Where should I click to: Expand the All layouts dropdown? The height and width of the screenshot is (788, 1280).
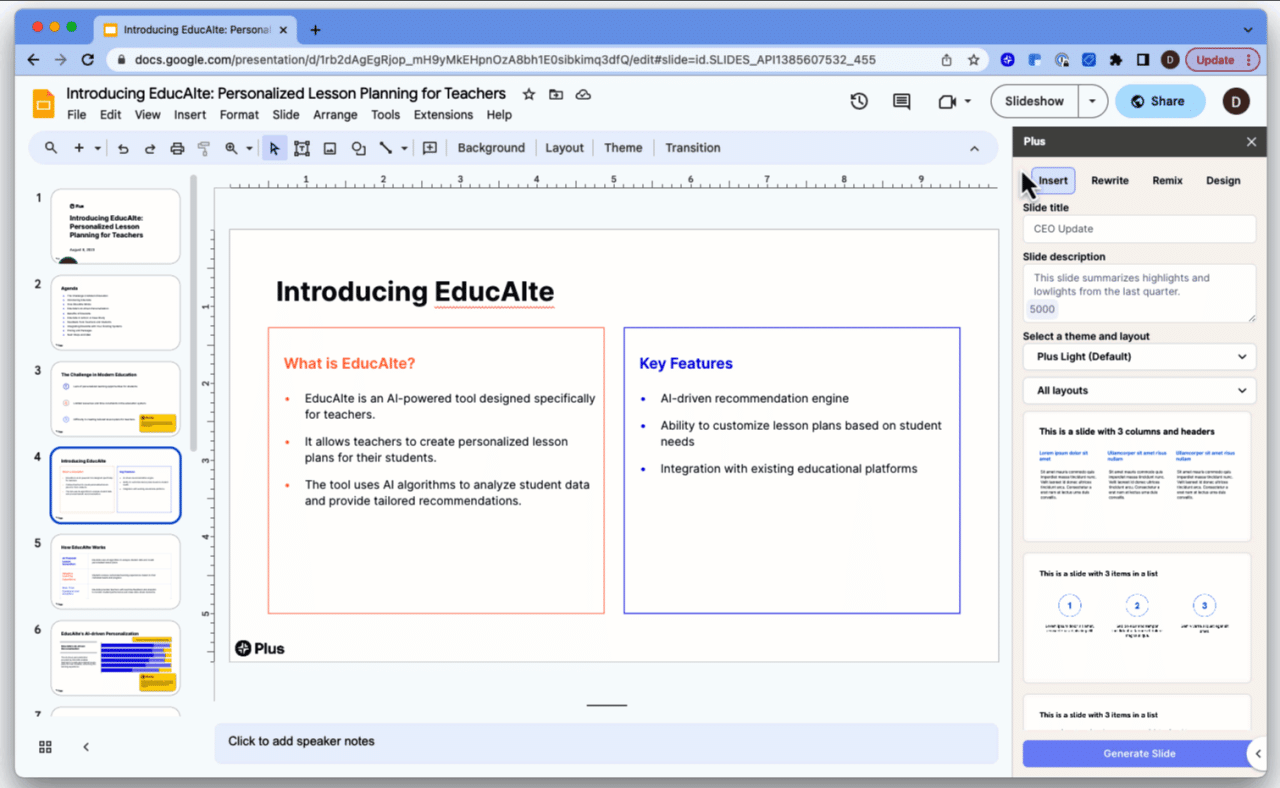click(1138, 390)
